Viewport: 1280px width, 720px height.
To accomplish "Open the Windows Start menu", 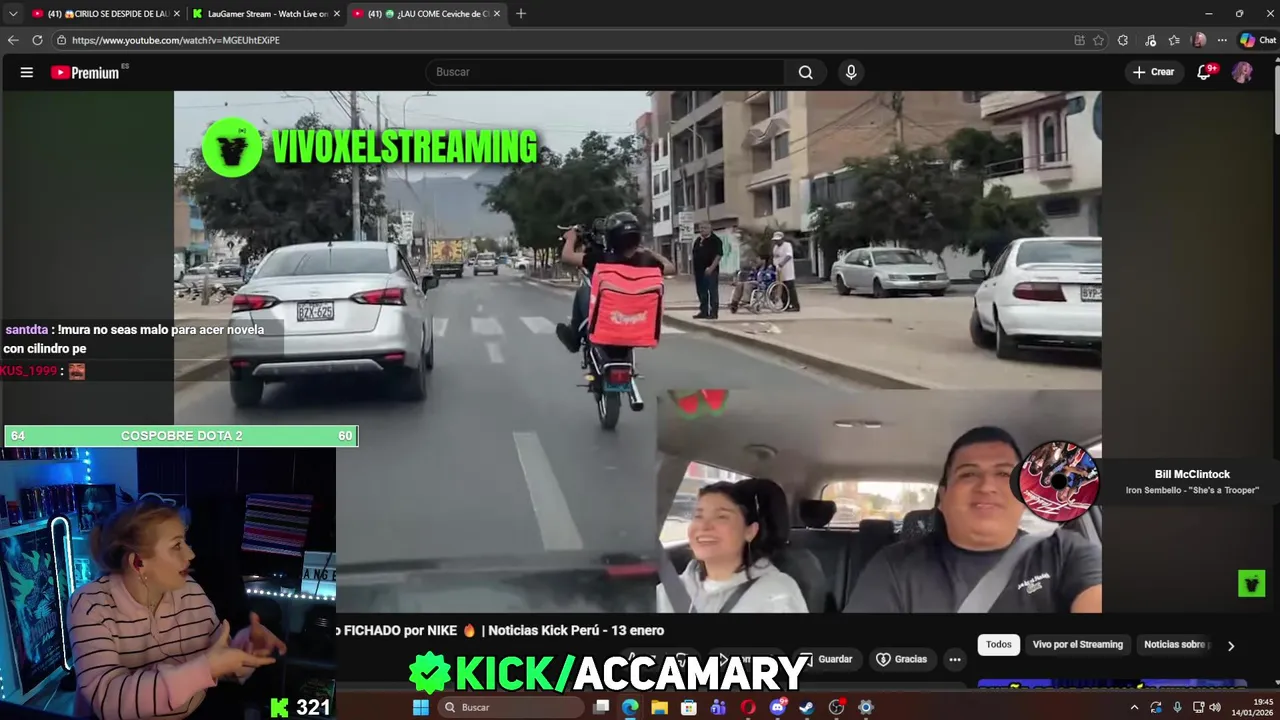I will point(421,707).
